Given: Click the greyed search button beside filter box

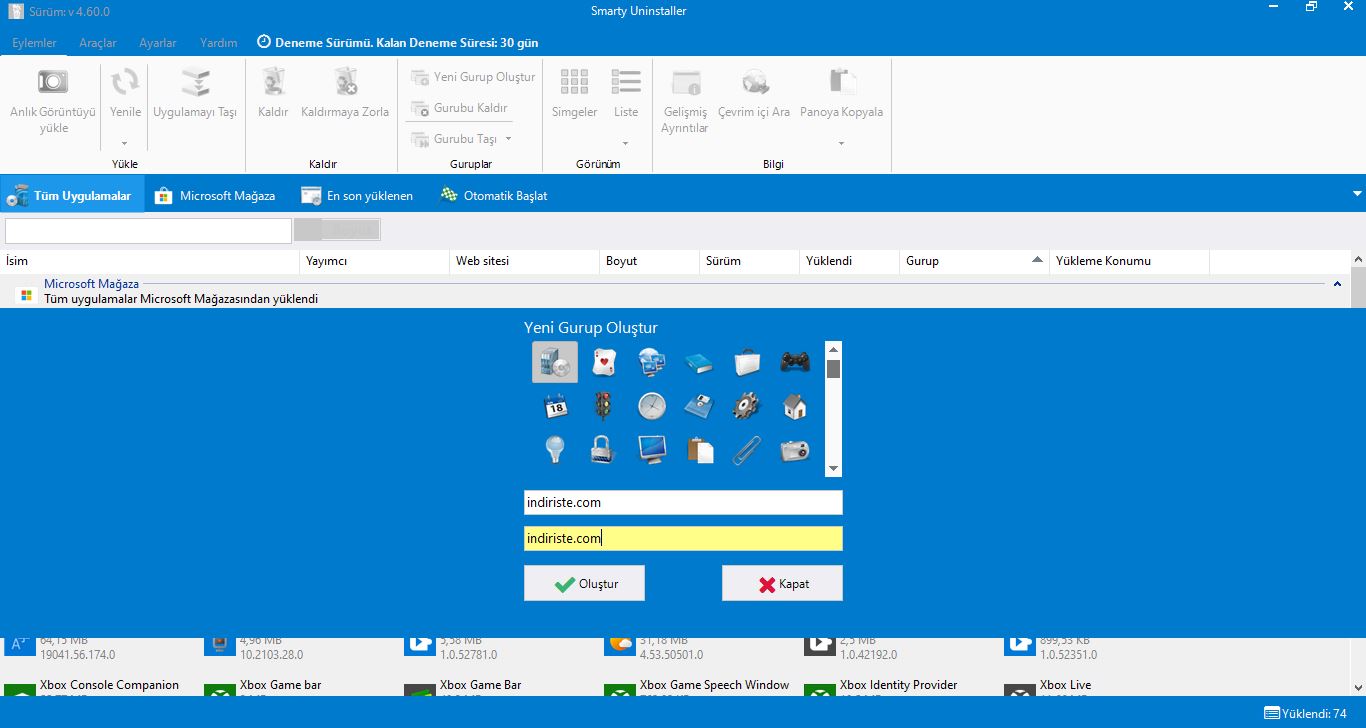Looking at the screenshot, I should pos(337,230).
